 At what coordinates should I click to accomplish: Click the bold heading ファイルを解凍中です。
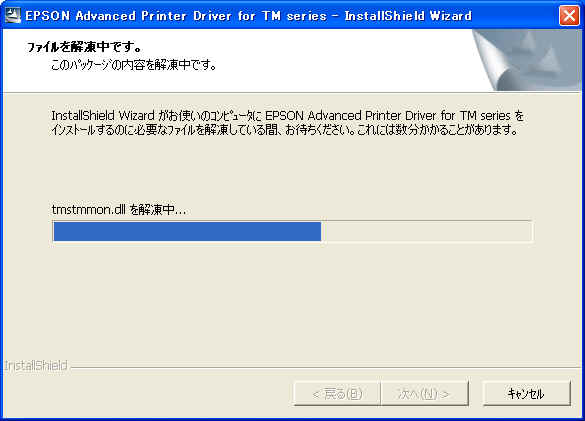click(x=84, y=47)
